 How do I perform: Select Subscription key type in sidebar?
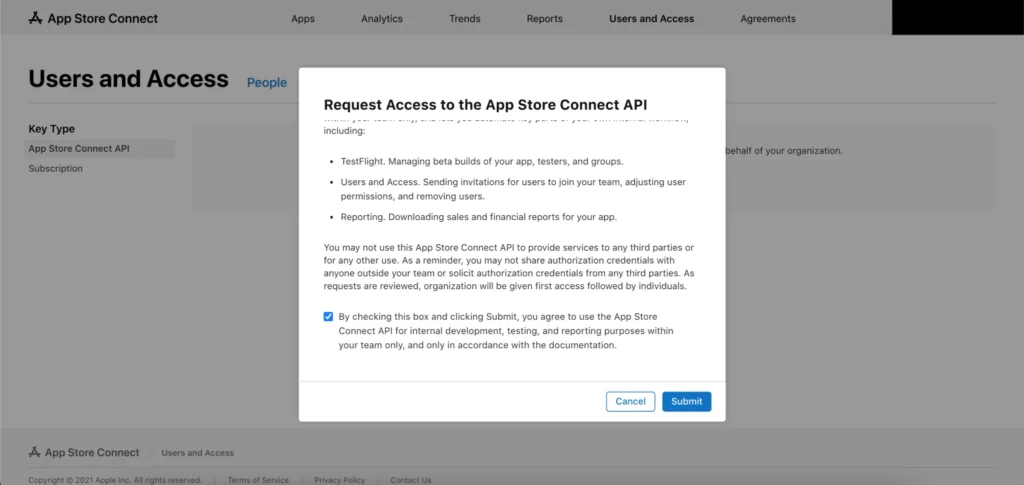point(56,168)
